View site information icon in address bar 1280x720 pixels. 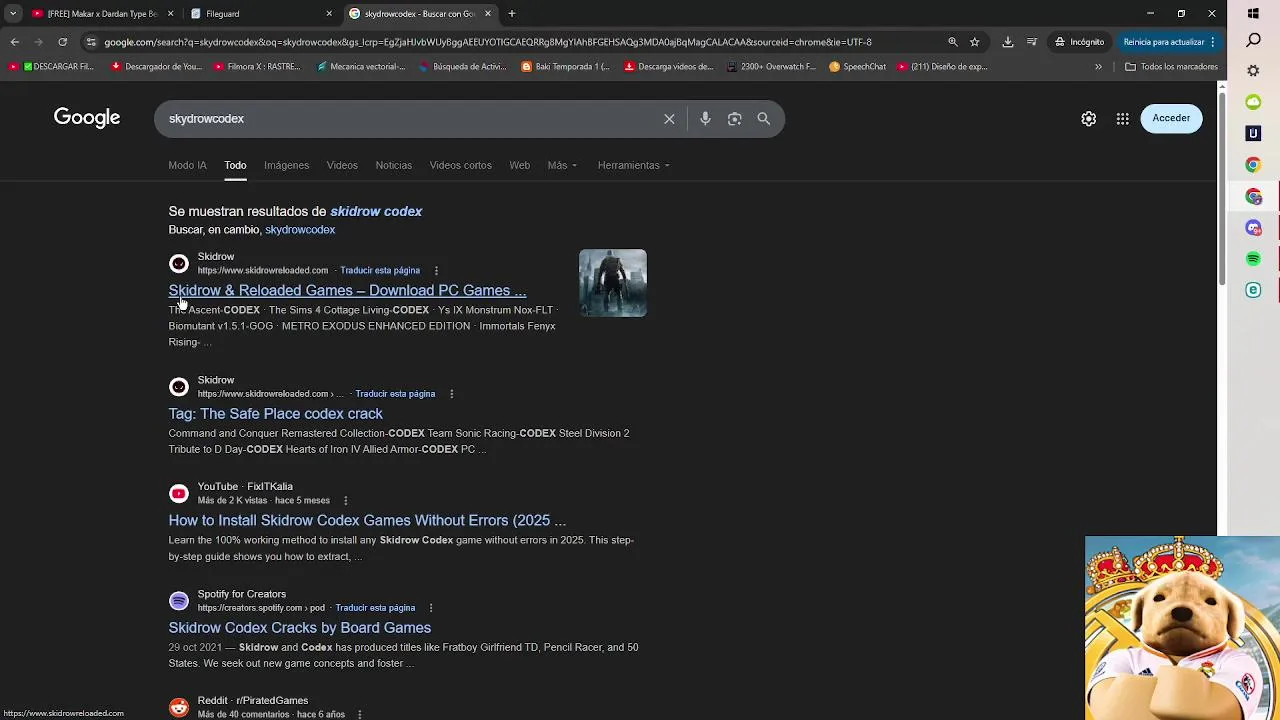click(x=91, y=42)
